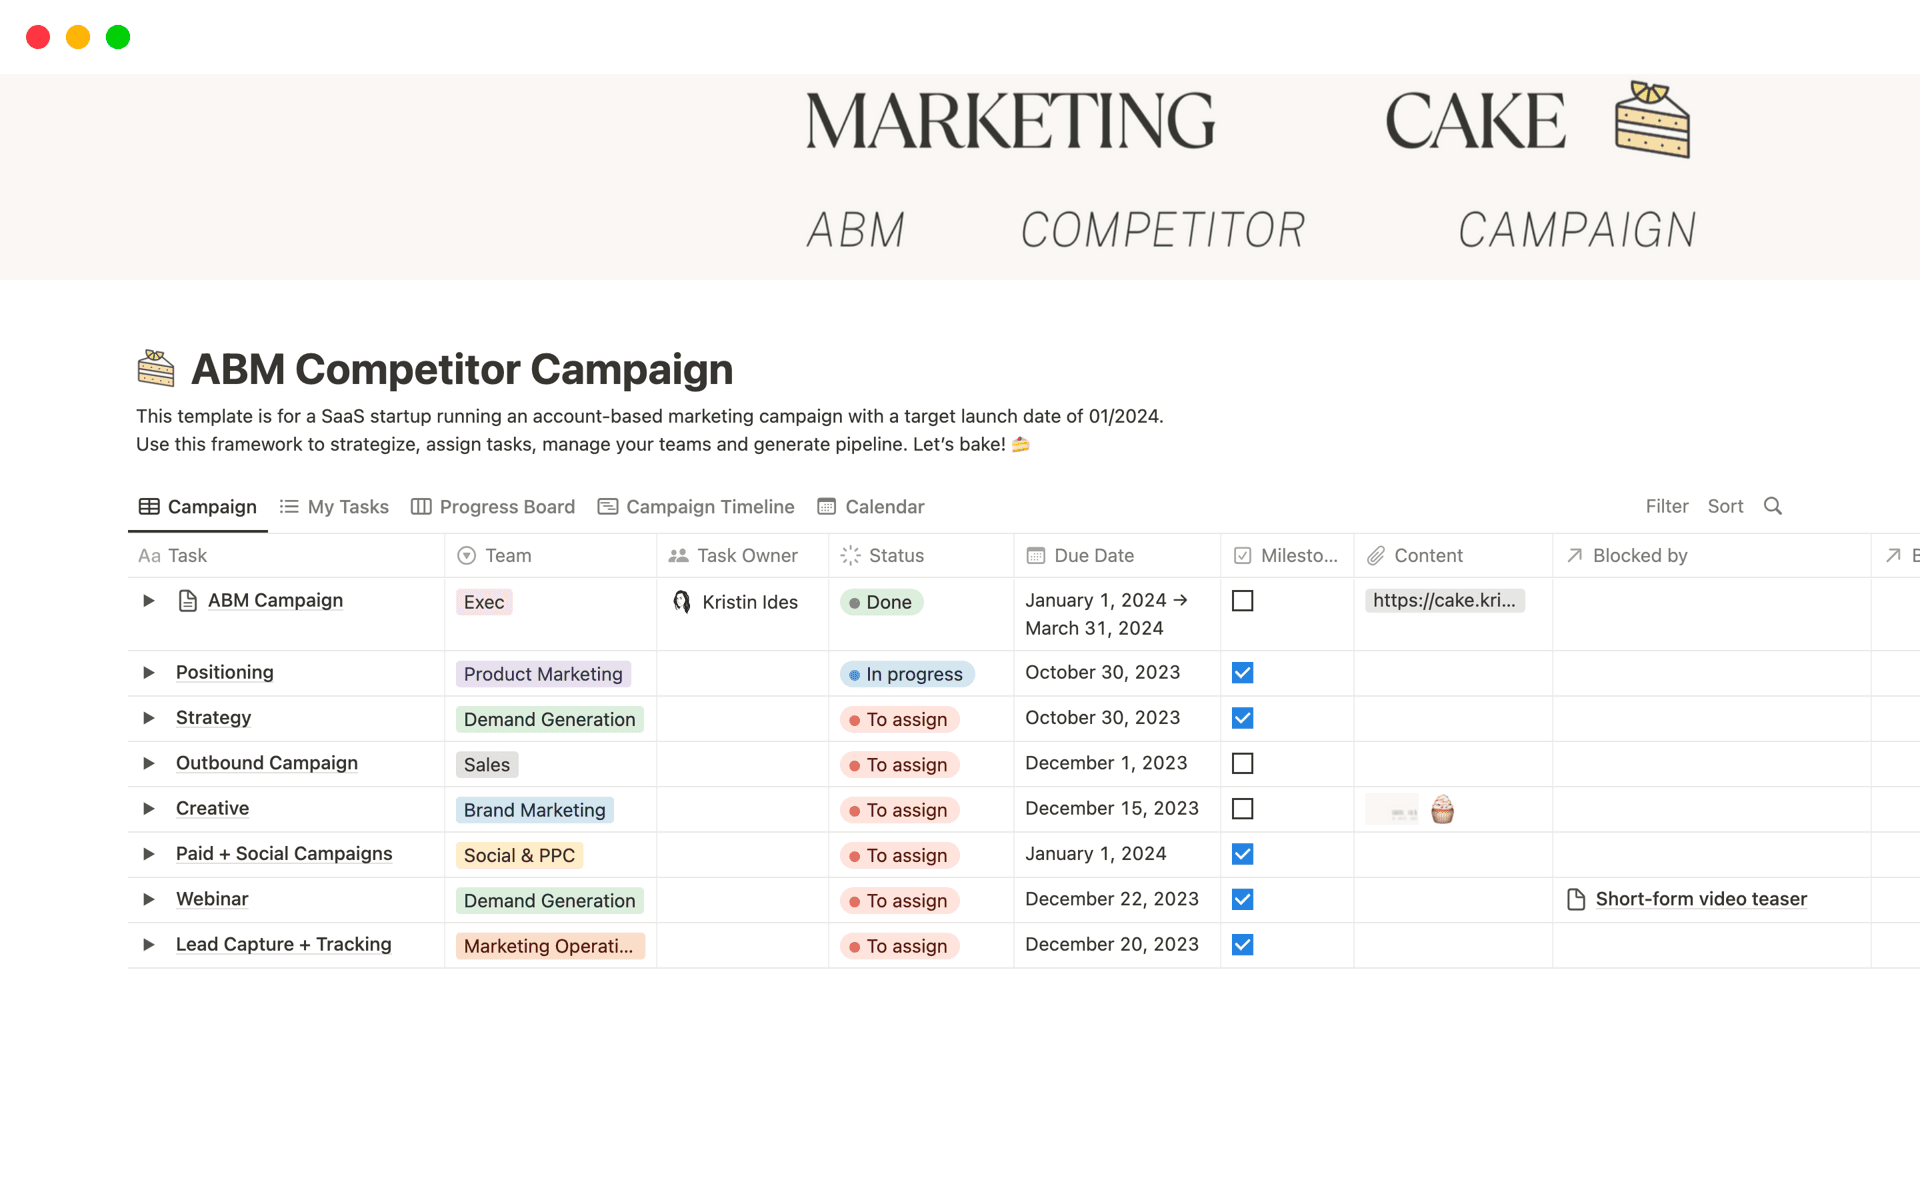Click the cake emoji page icon
The height and width of the screenshot is (1200, 1920).
coord(154,366)
